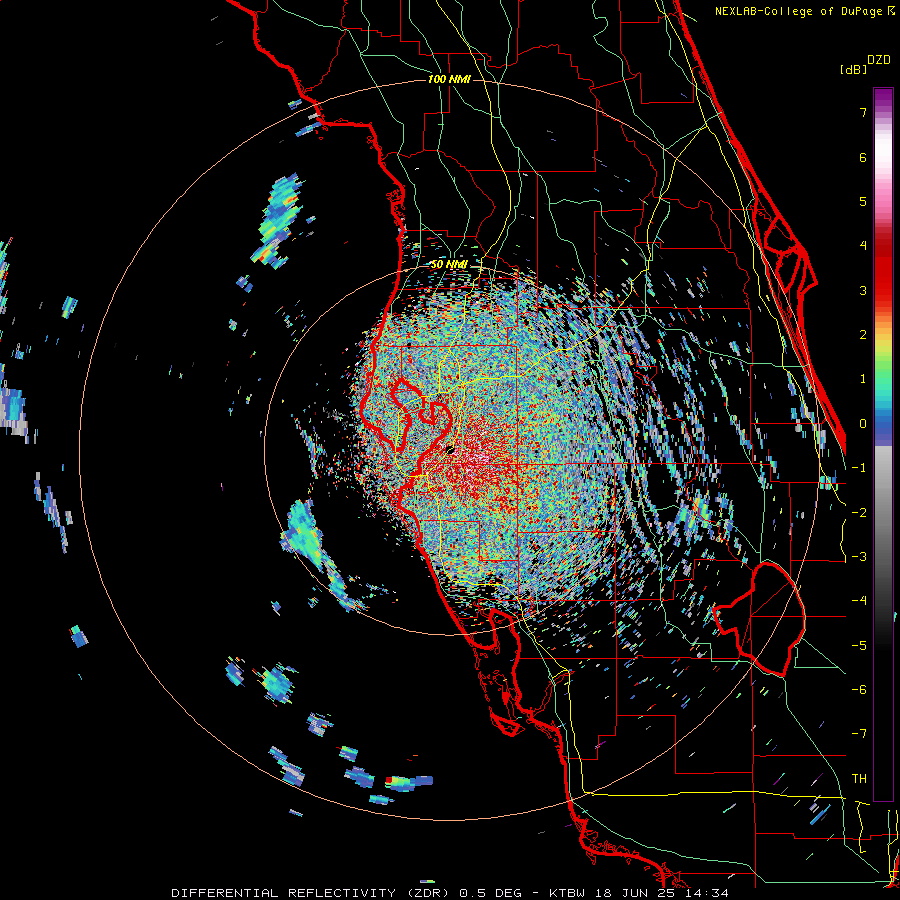900x900 pixels.
Task: Select the -4 value on color scale
Action: [859, 601]
